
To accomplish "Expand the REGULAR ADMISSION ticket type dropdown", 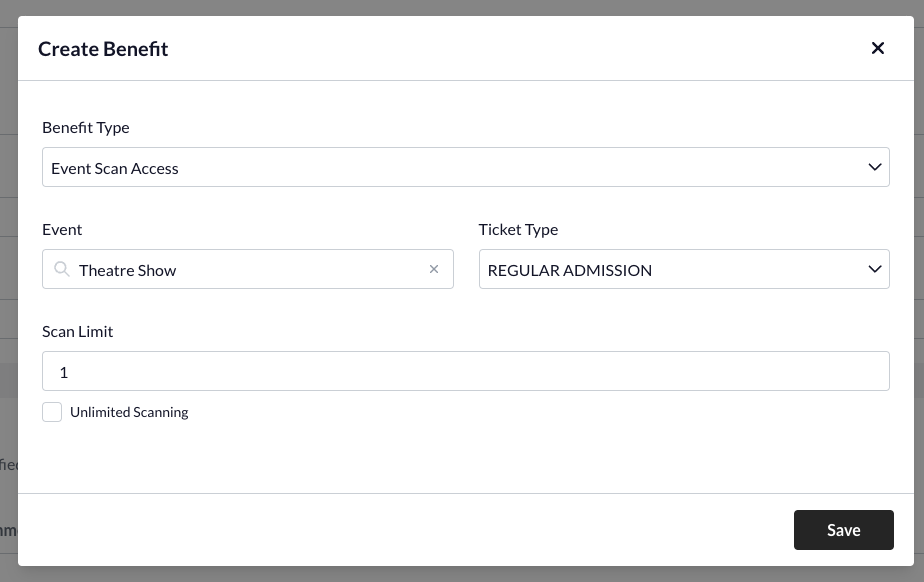I will (x=684, y=269).
